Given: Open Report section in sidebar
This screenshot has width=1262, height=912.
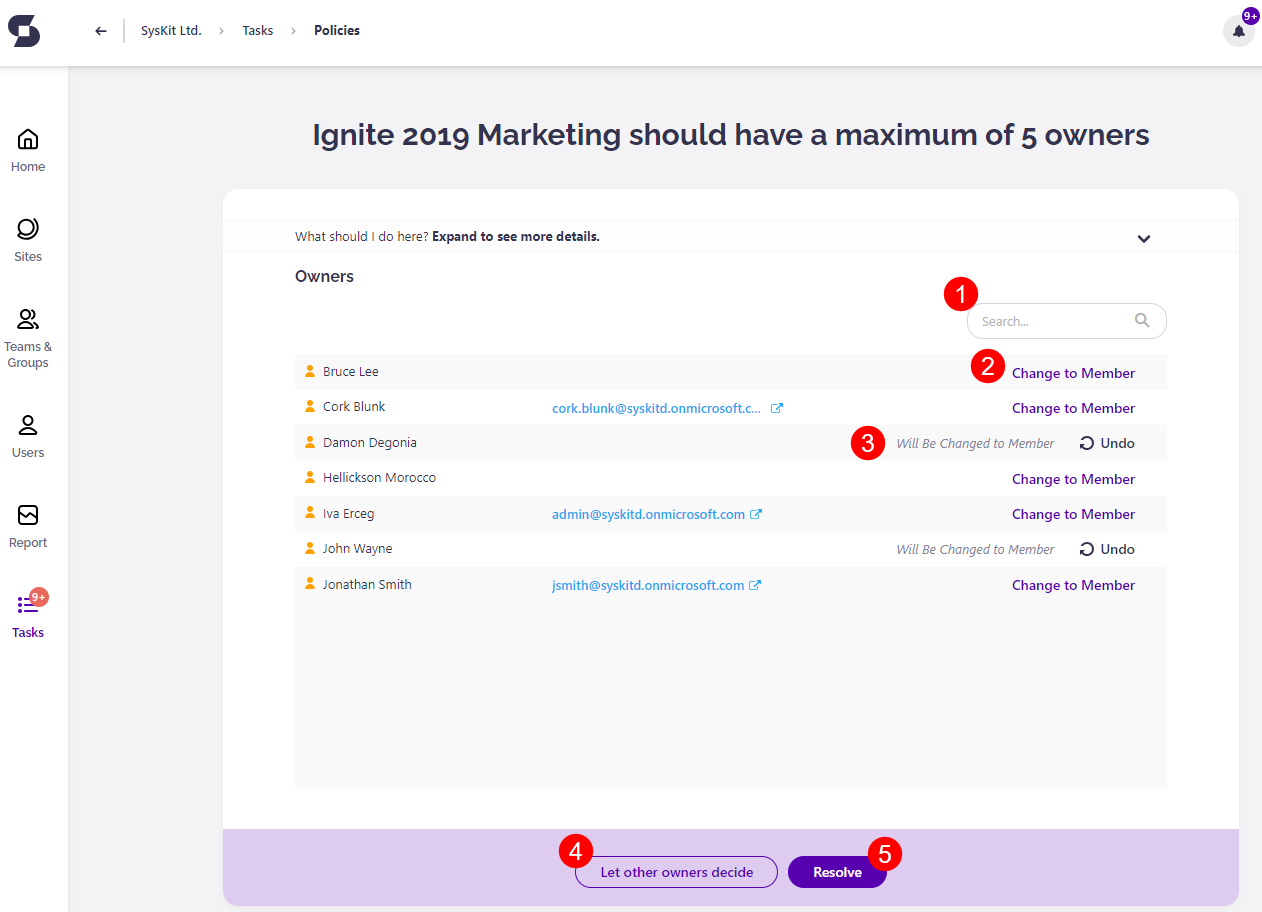Looking at the screenshot, I should 28,526.
